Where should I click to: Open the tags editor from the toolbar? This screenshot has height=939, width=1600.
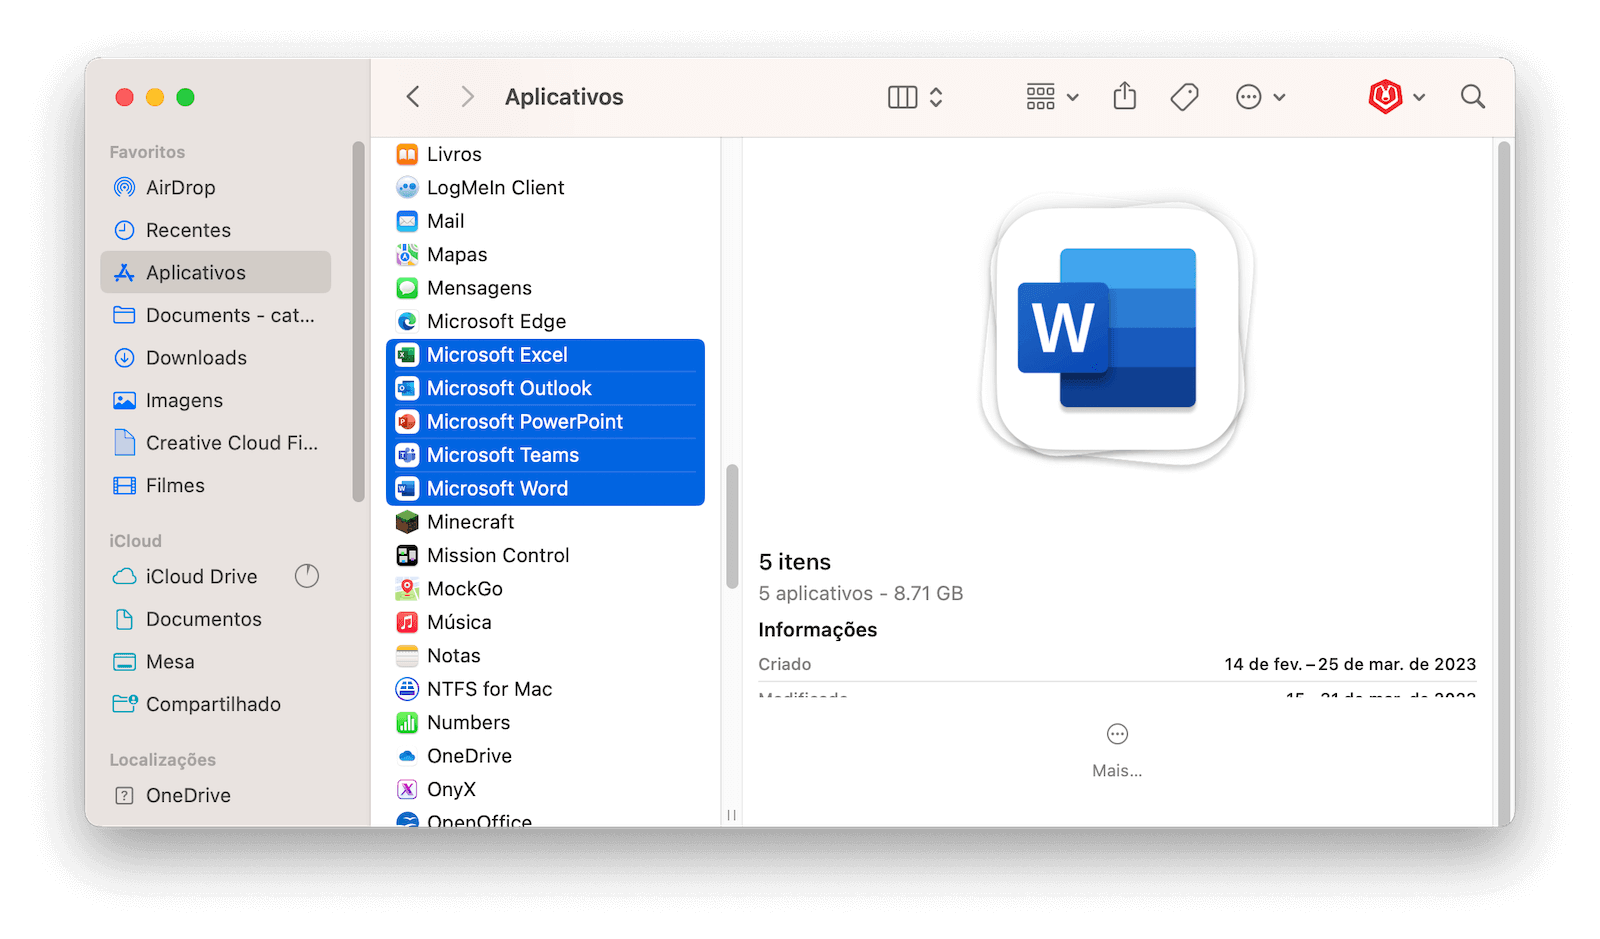pyautogui.click(x=1184, y=96)
